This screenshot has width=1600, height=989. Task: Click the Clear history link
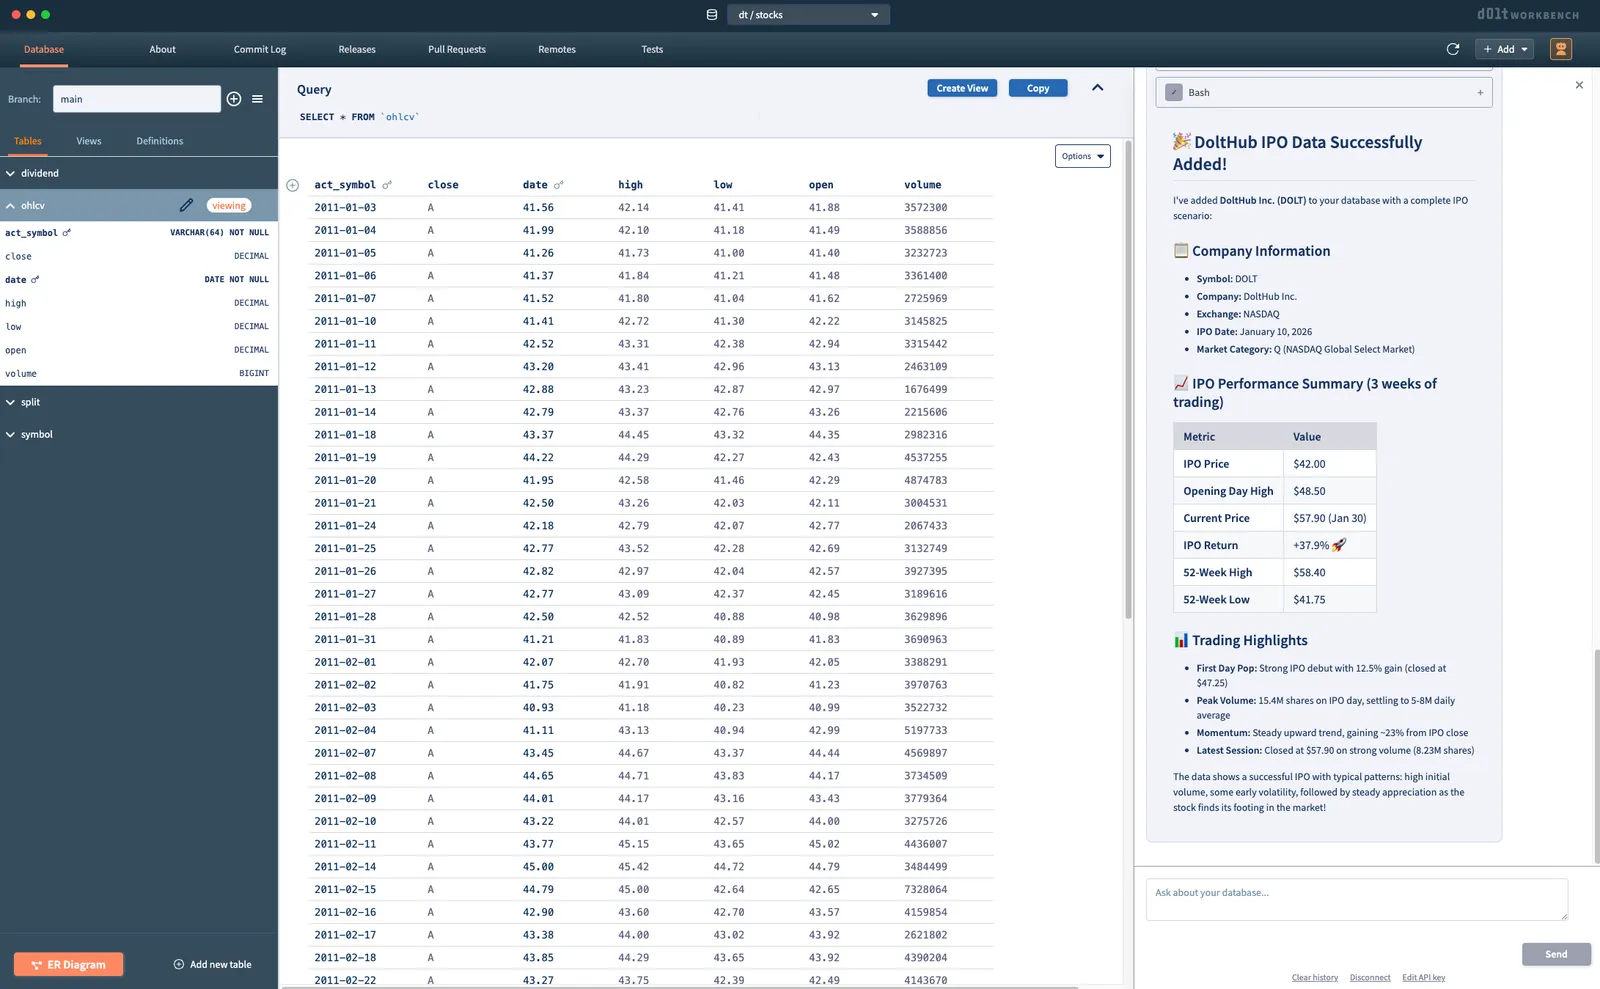point(1314,977)
